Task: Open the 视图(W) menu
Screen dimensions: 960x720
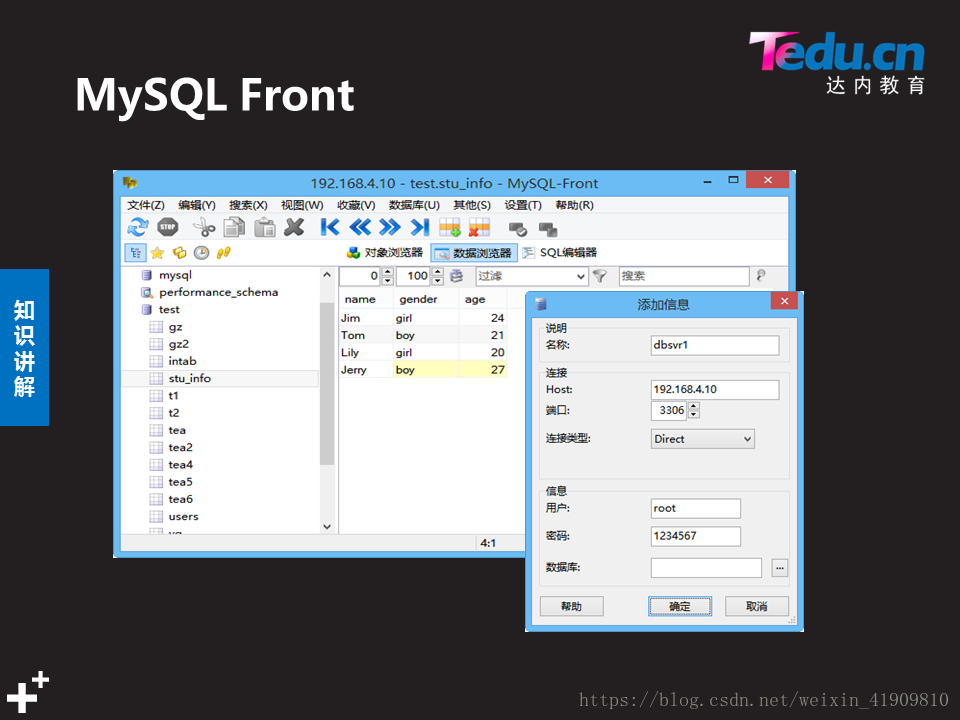Action: pyautogui.click(x=302, y=205)
